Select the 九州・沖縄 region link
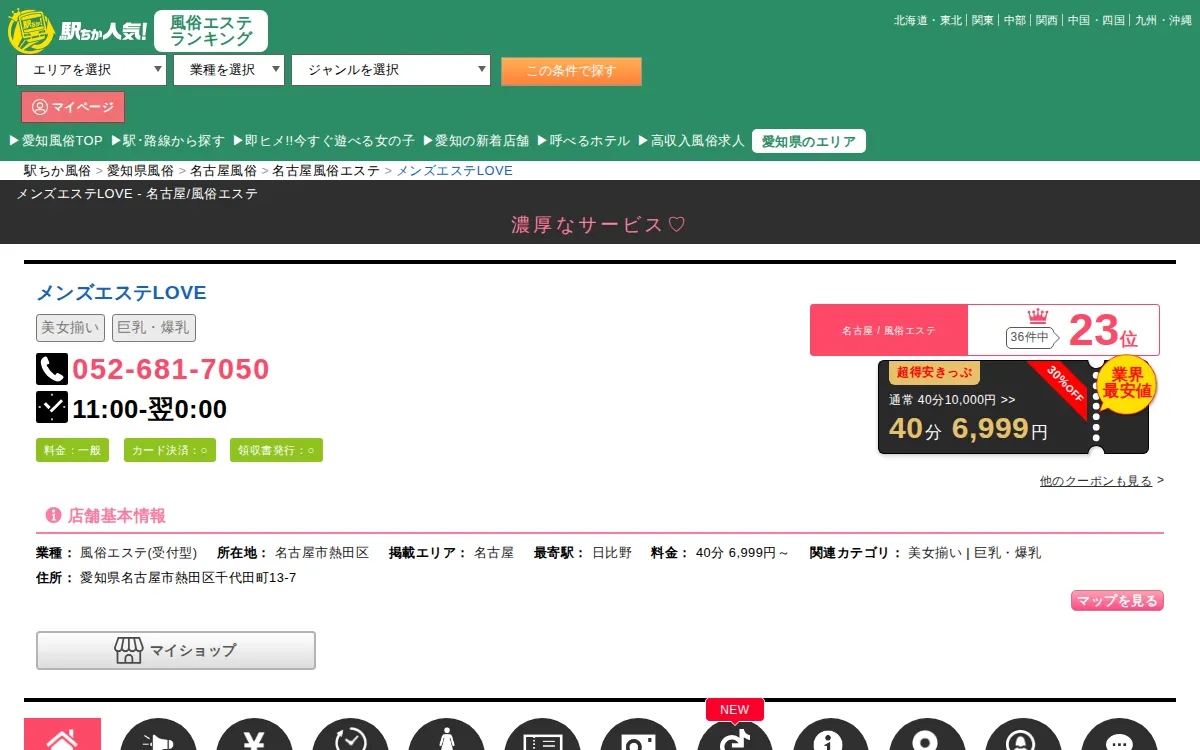Image resolution: width=1200 pixels, height=750 pixels. 1164,20
